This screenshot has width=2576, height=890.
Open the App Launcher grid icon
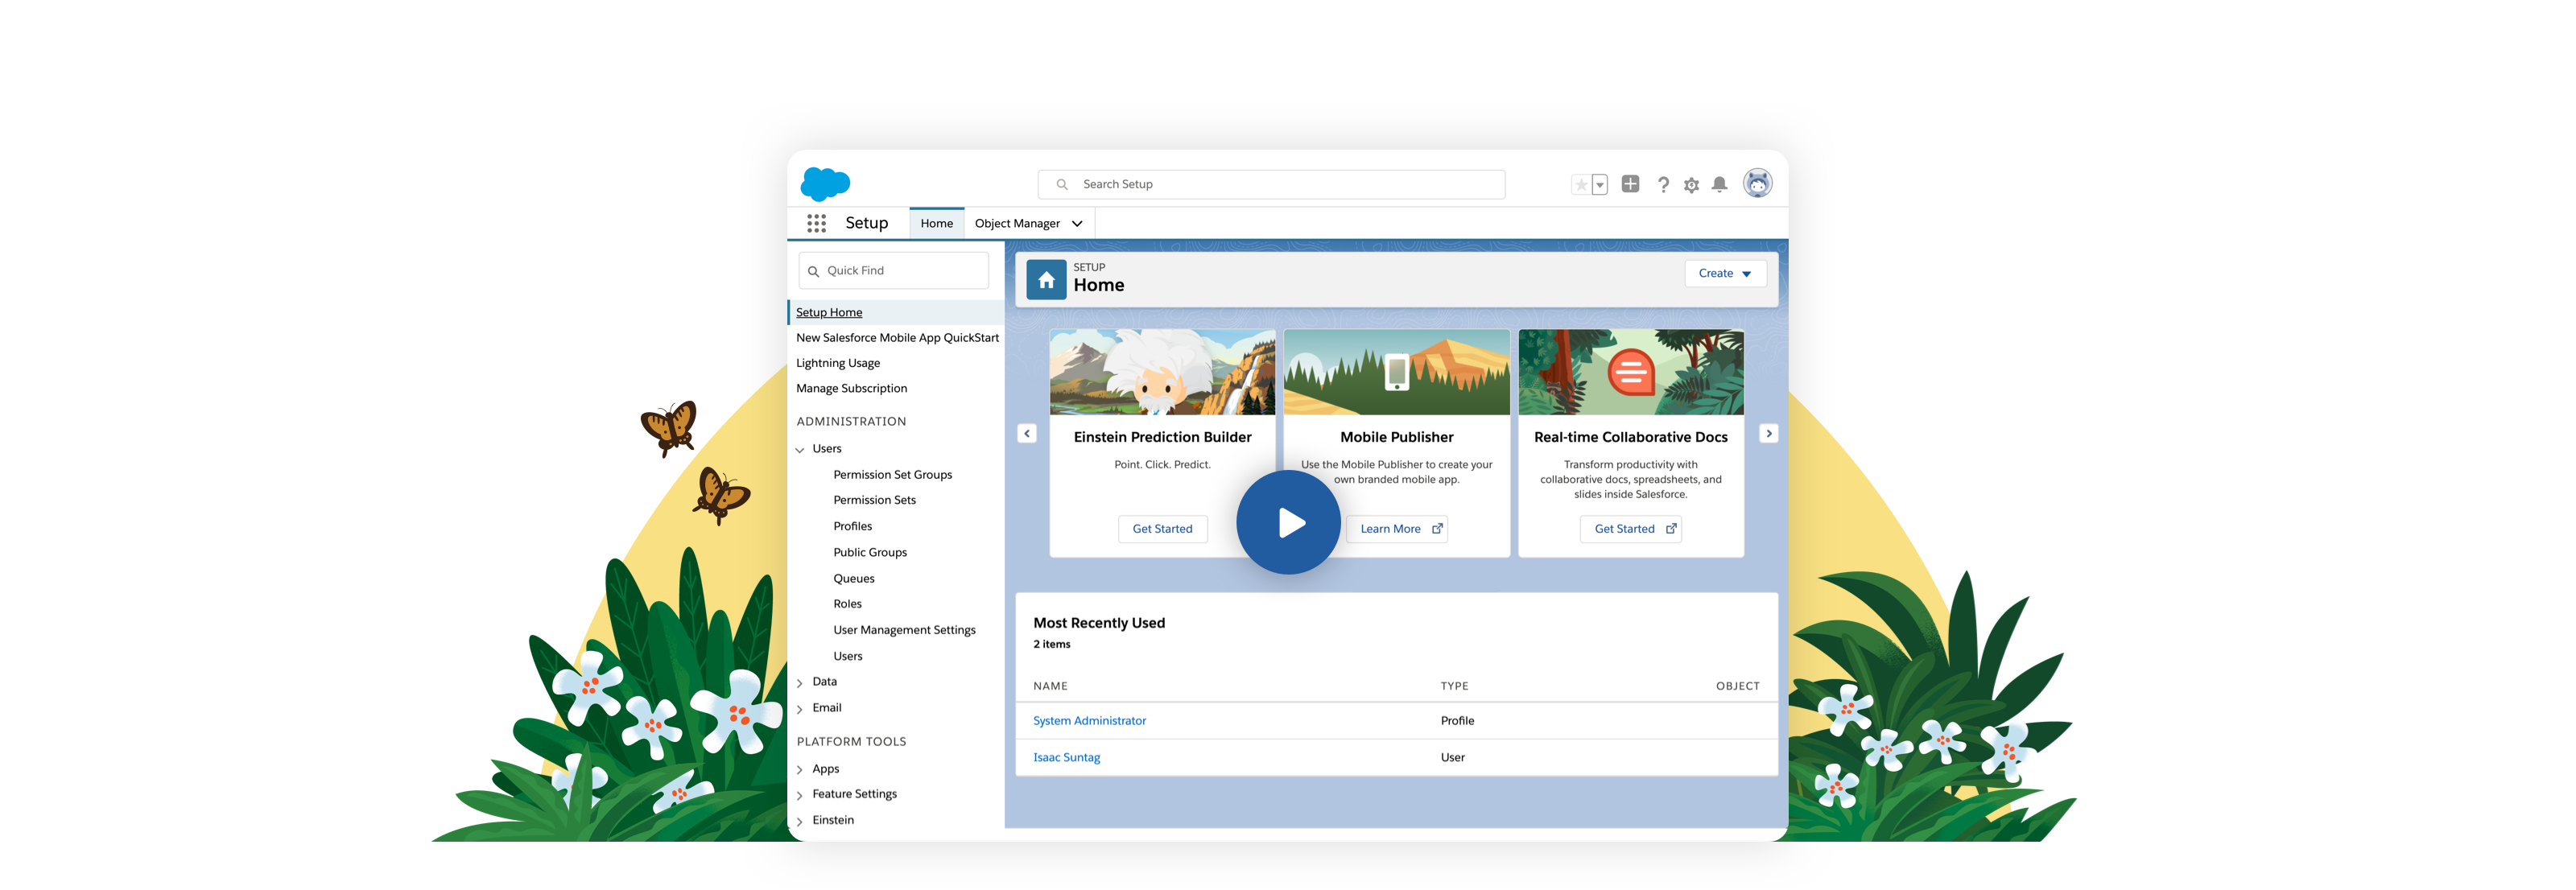coord(816,223)
